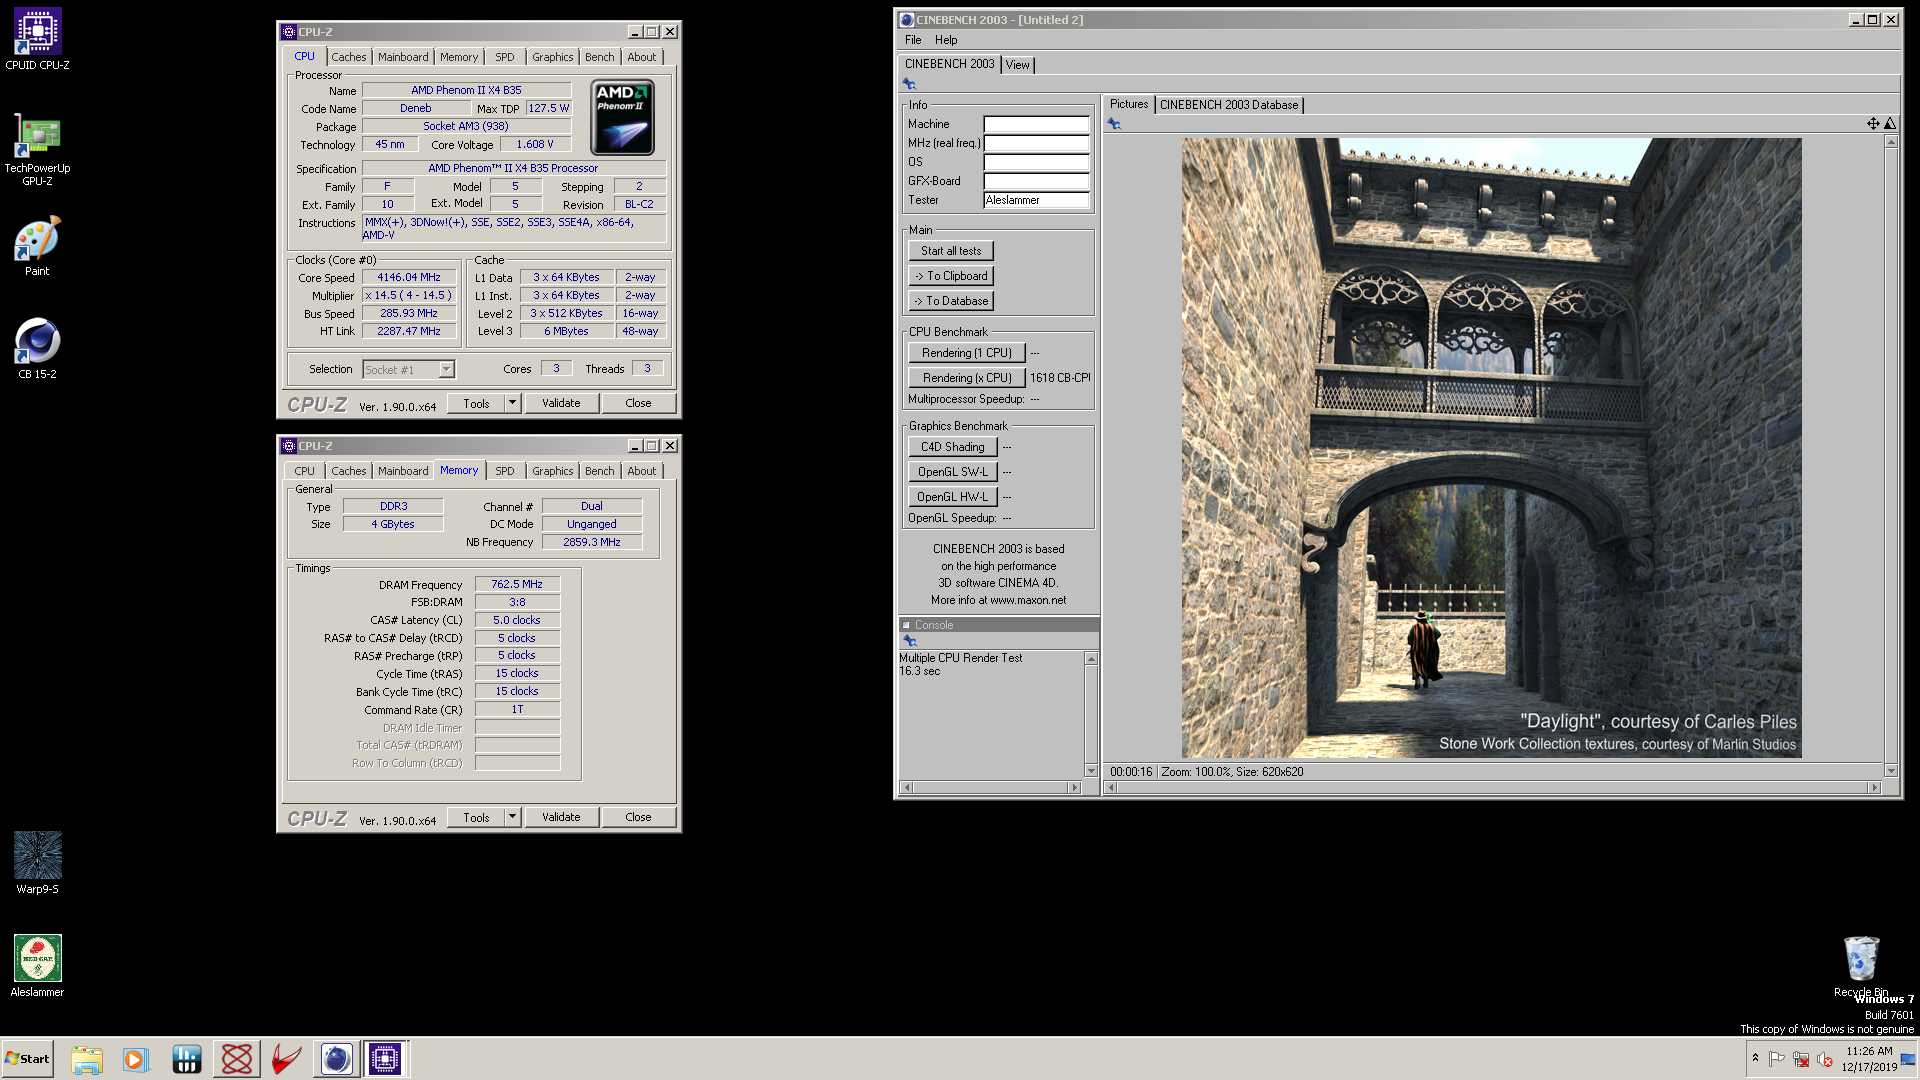Screen dimensions: 1920x1080
Task: Click the red knot taskbar icon
Action: (237, 1059)
